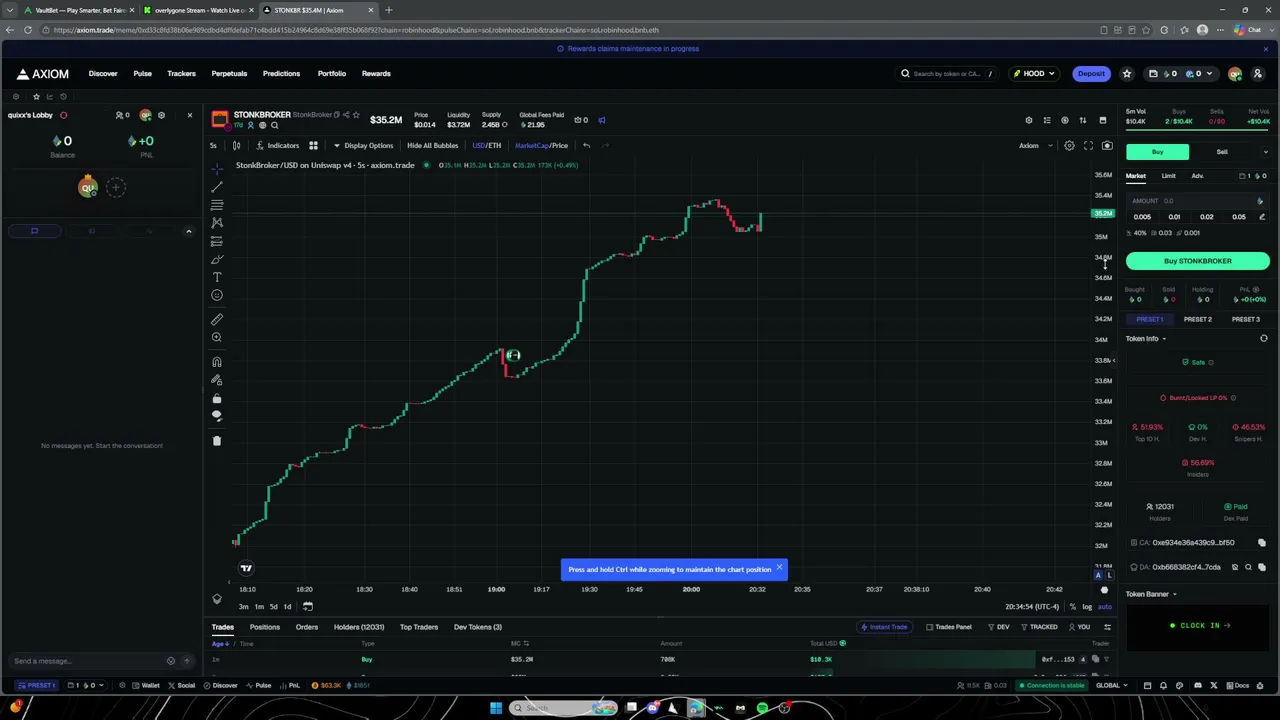Select the 0.05 quick amount

coord(1239,217)
